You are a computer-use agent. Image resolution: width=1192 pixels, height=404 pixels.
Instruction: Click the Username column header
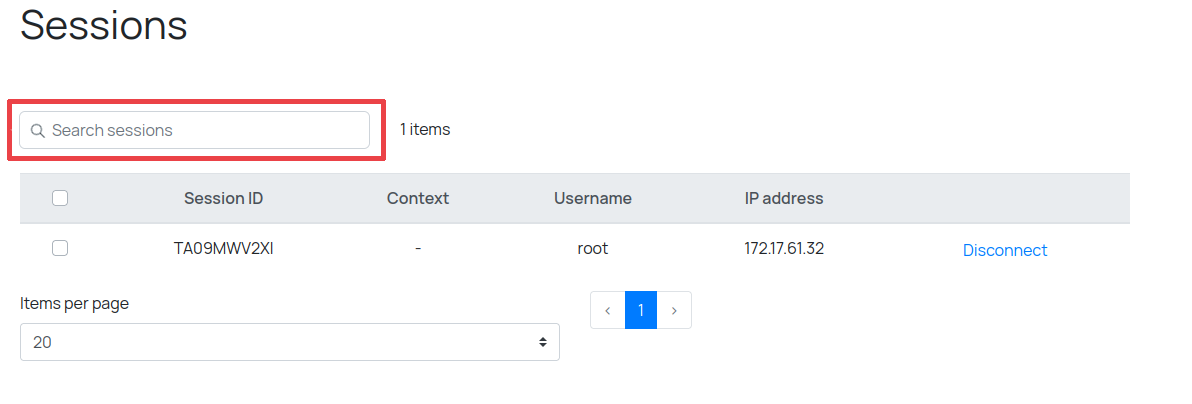pyautogui.click(x=593, y=198)
